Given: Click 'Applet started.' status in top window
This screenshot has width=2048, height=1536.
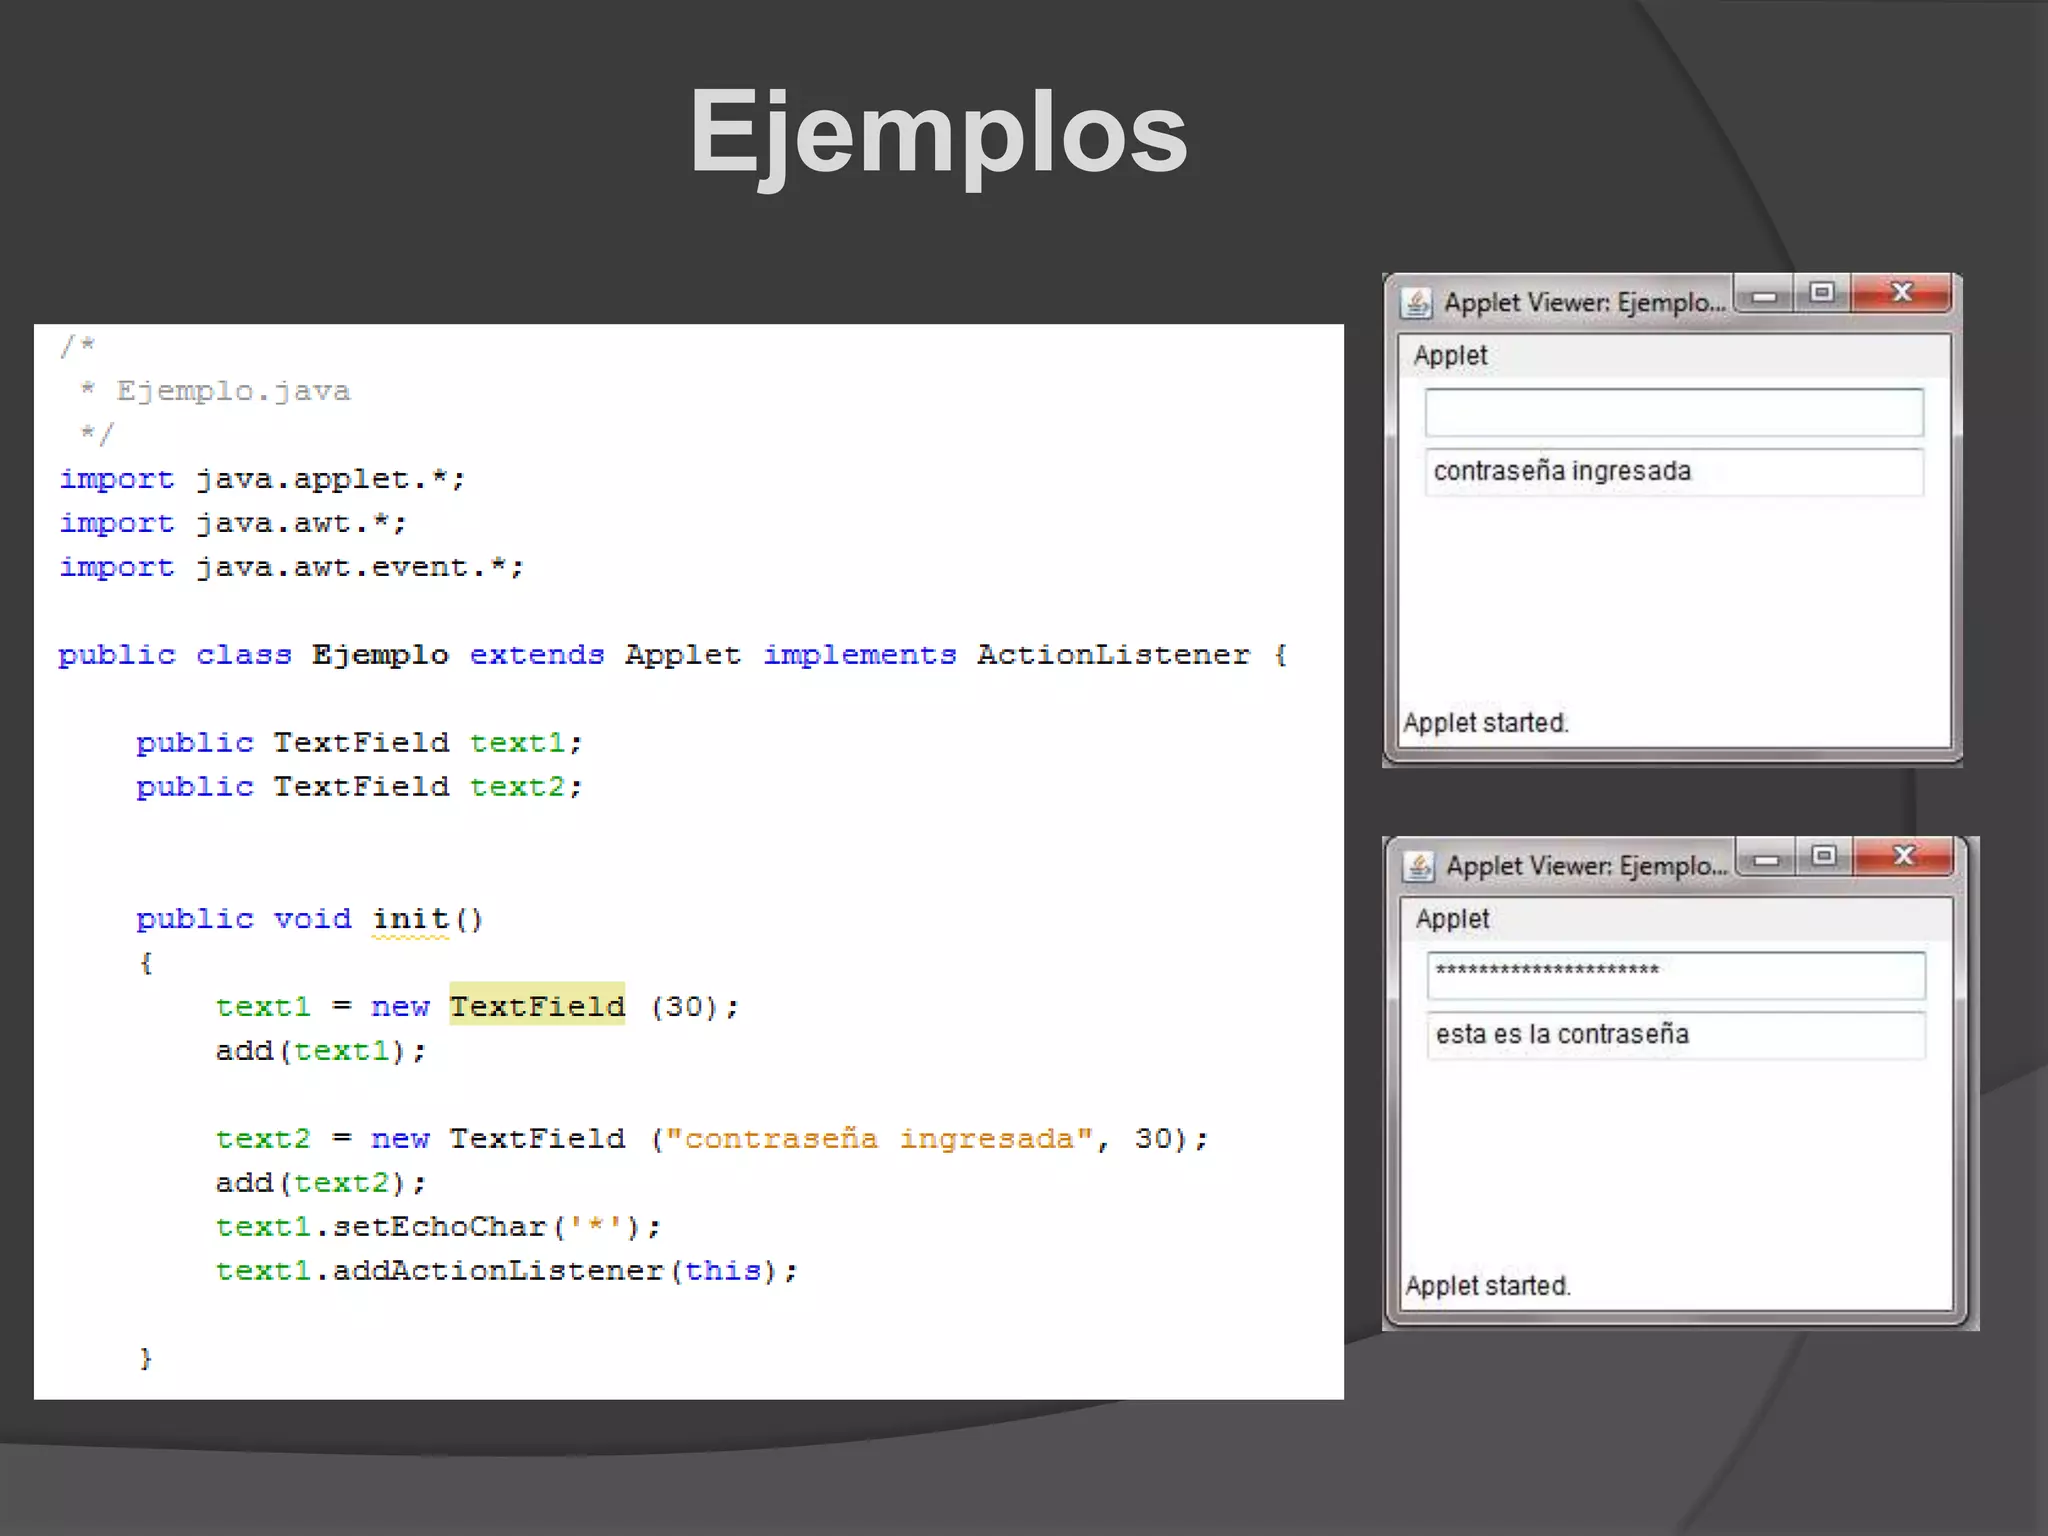Looking at the screenshot, I should point(1485,723).
